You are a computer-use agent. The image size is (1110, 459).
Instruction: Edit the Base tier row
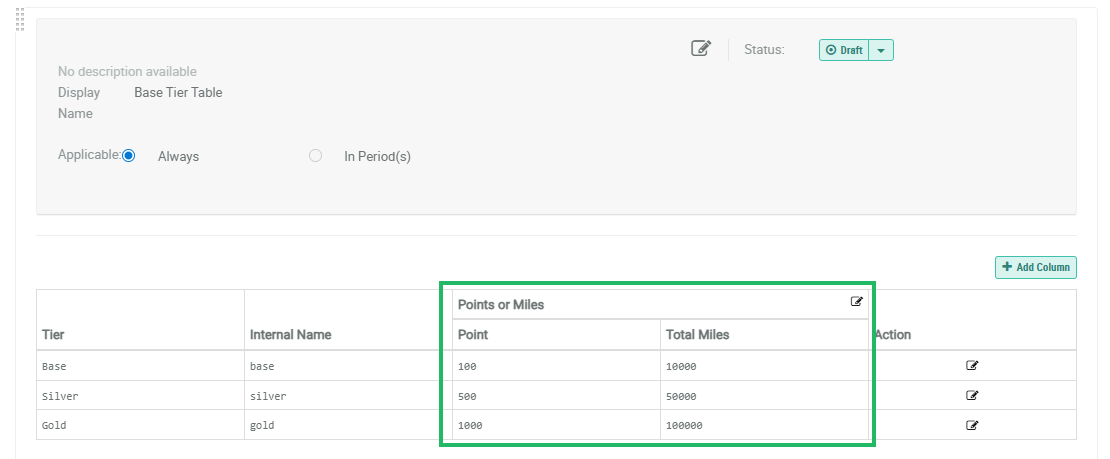point(972,366)
